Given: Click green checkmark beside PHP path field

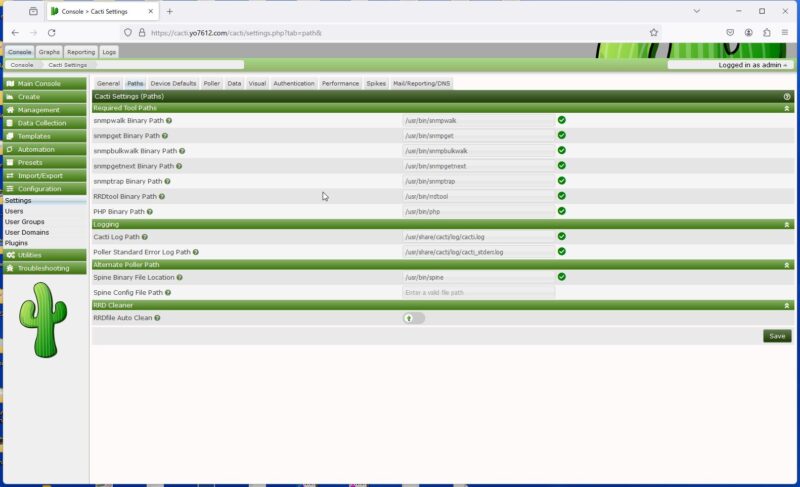Looking at the screenshot, I should click(x=562, y=211).
